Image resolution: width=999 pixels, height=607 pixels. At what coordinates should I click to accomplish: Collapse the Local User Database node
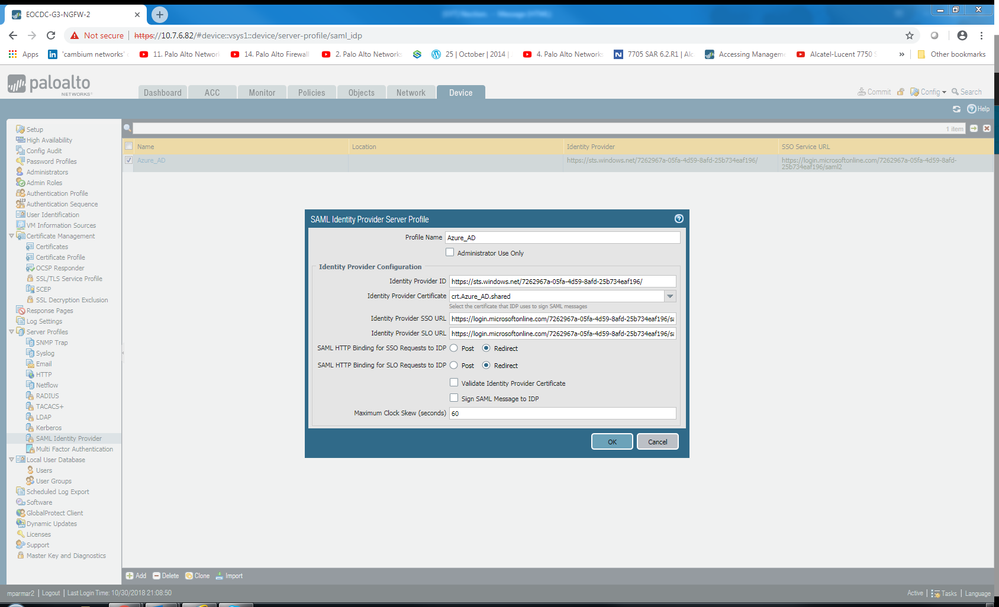[11, 459]
